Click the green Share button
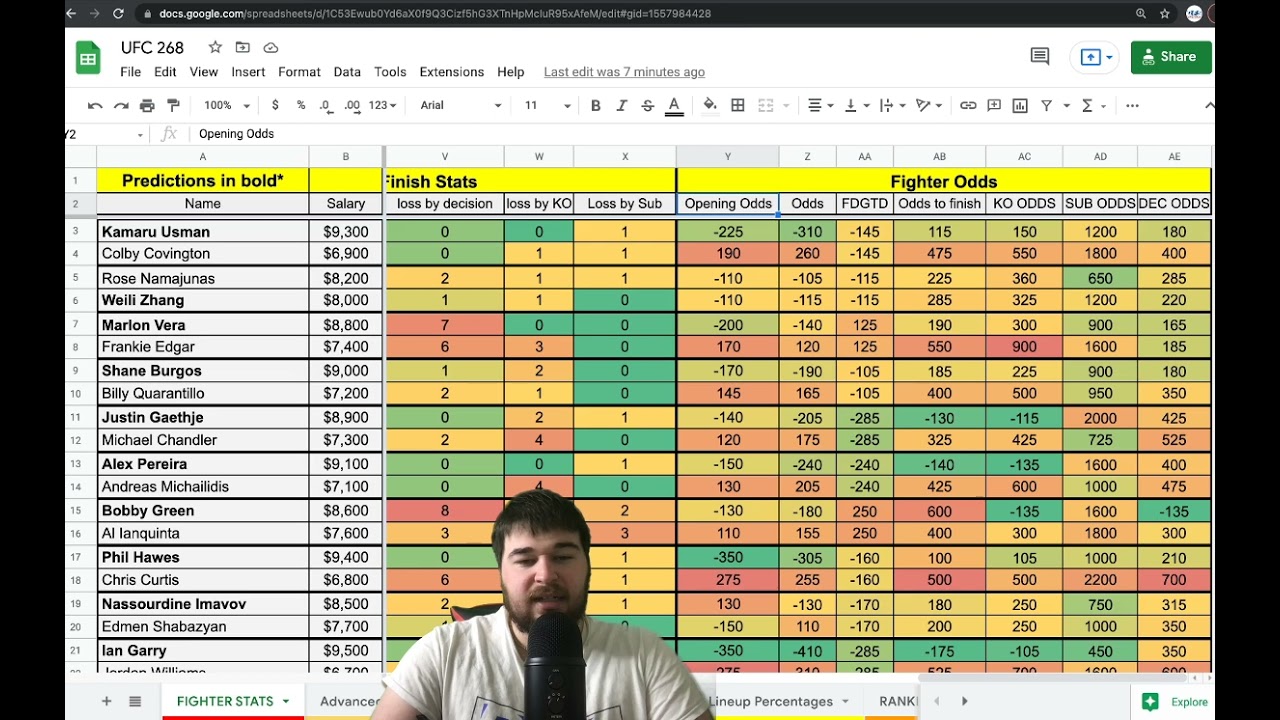This screenshot has width=1280, height=720. (1171, 57)
